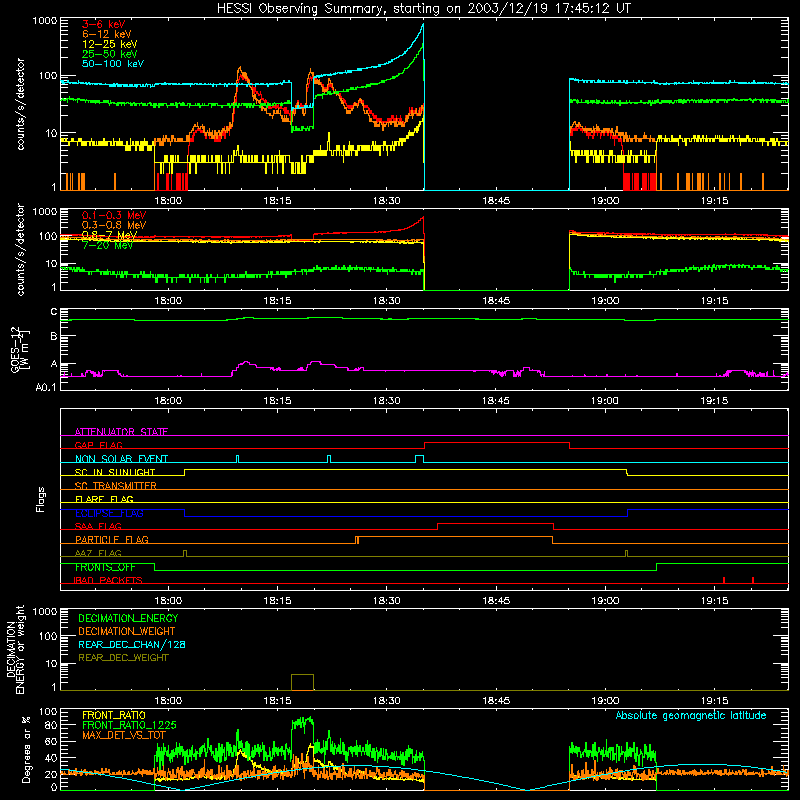800x800 pixels.
Task: Click the 0.3-0.8 MeV legend label
Action: [114, 225]
